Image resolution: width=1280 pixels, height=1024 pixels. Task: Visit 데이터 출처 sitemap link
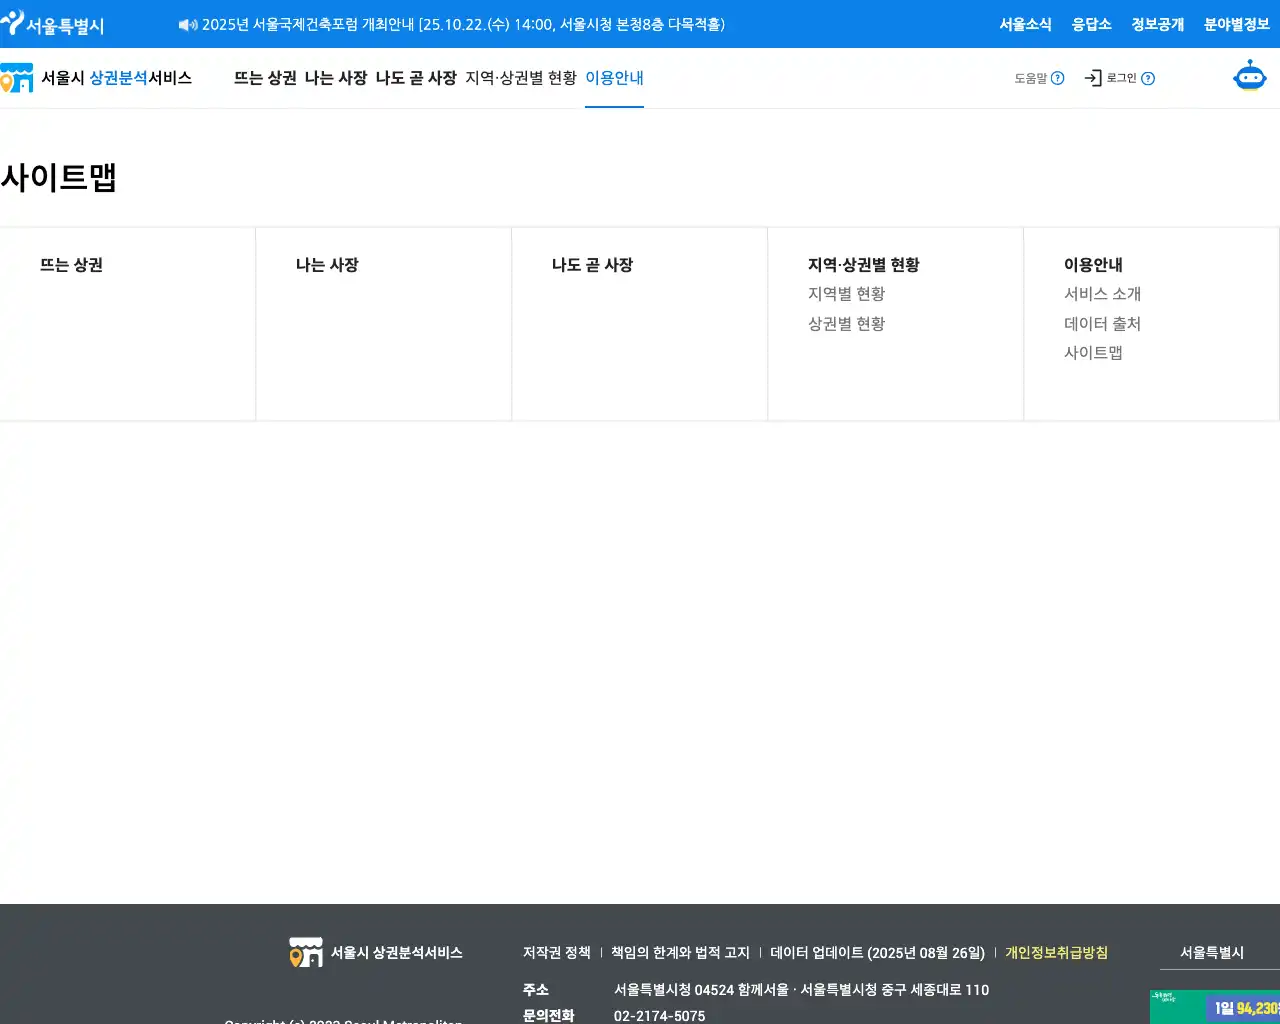[1102, 324]
